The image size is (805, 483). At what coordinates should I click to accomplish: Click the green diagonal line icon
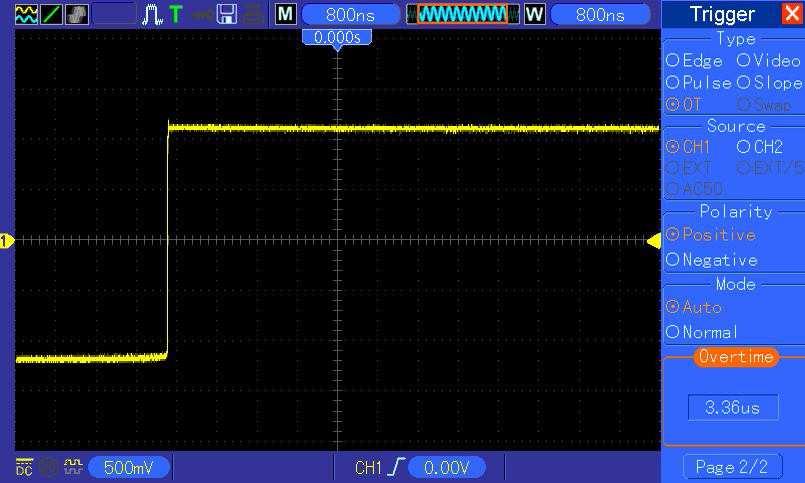pyautogui.click(x=52, y=14)
